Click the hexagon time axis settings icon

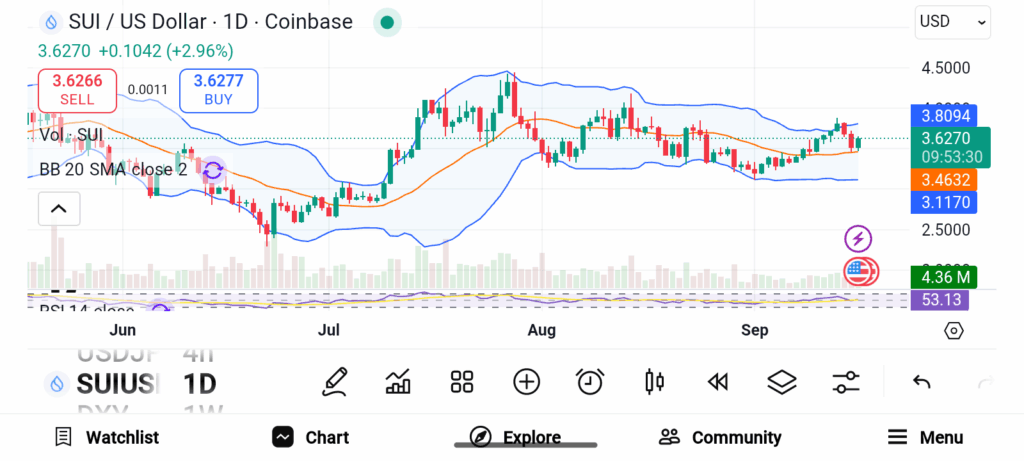[953, 330]
